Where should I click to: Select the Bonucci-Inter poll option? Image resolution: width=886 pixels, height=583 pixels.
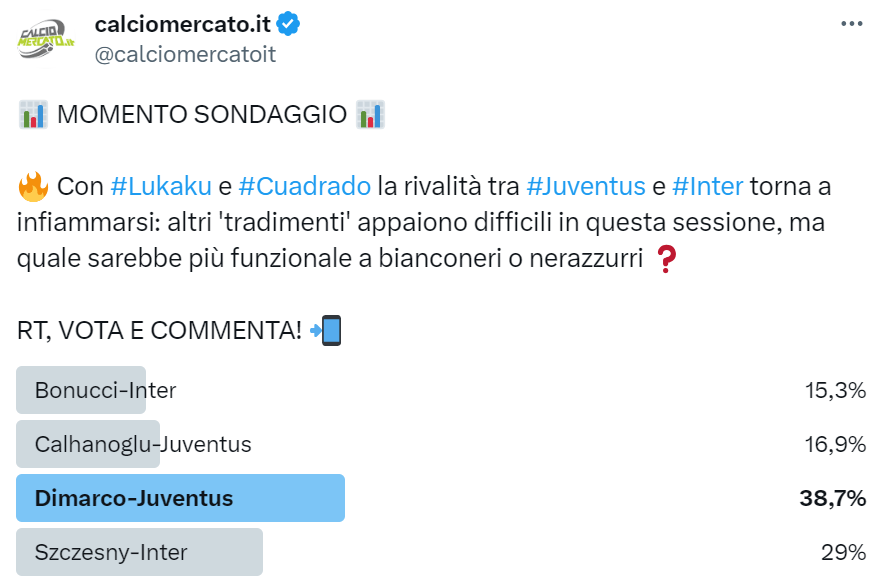[105, 390]
